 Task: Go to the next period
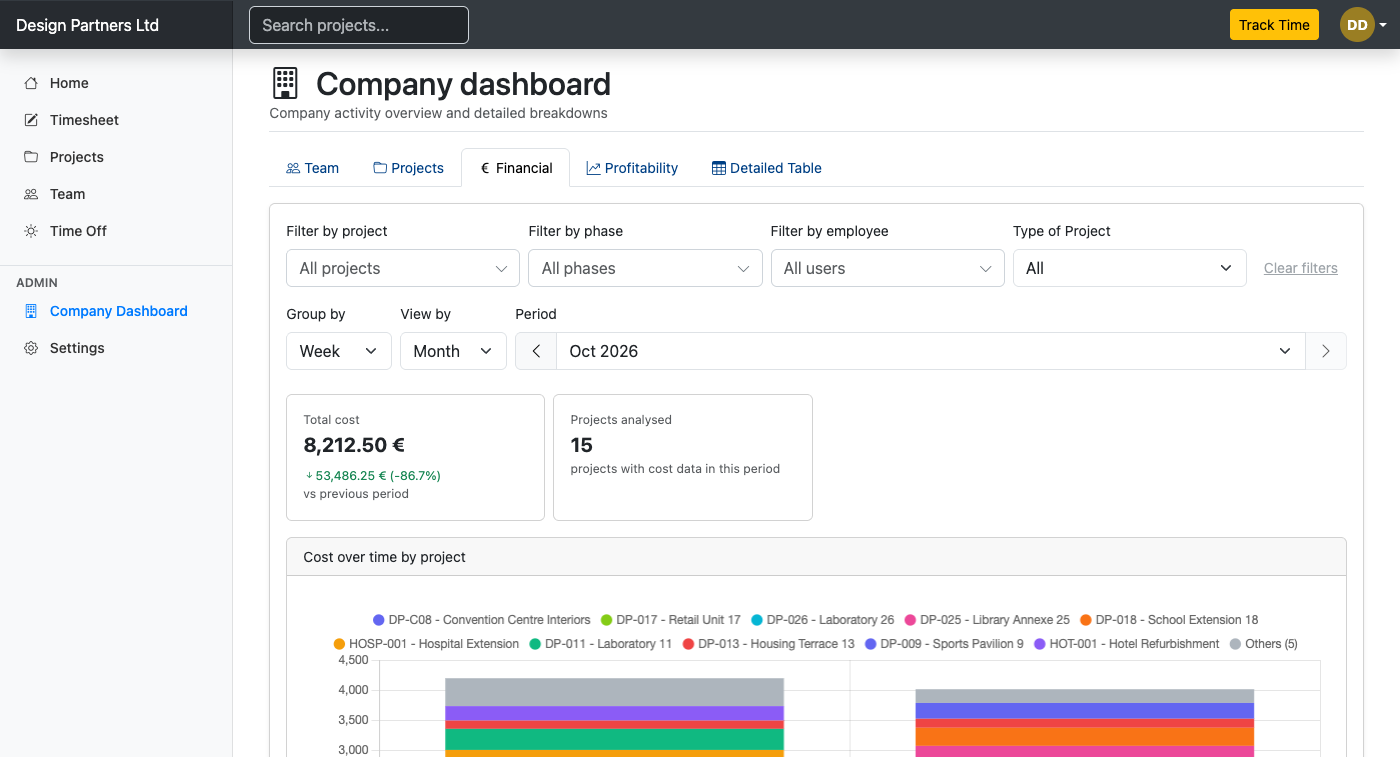(1326, 351)
